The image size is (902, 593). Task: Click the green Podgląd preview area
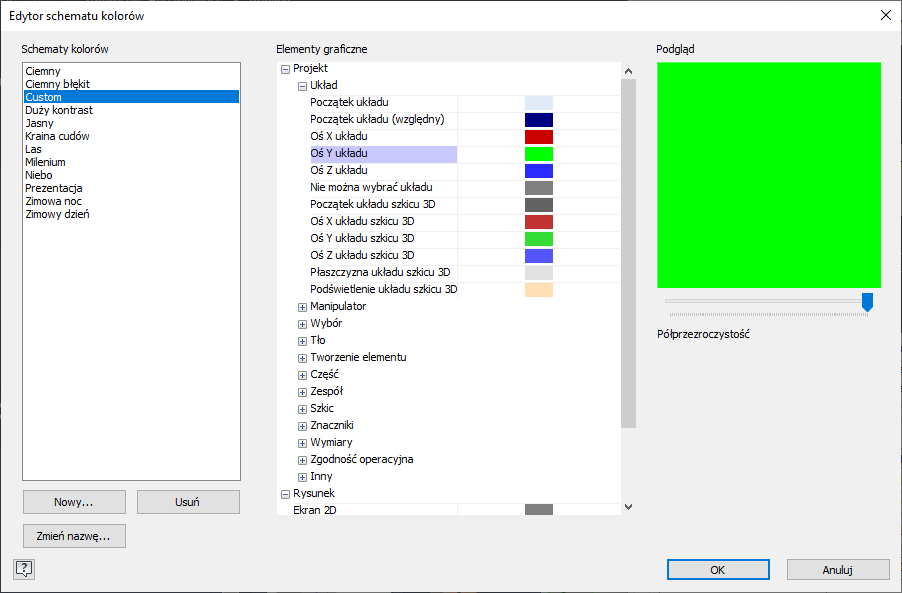[x=769, y=175]
